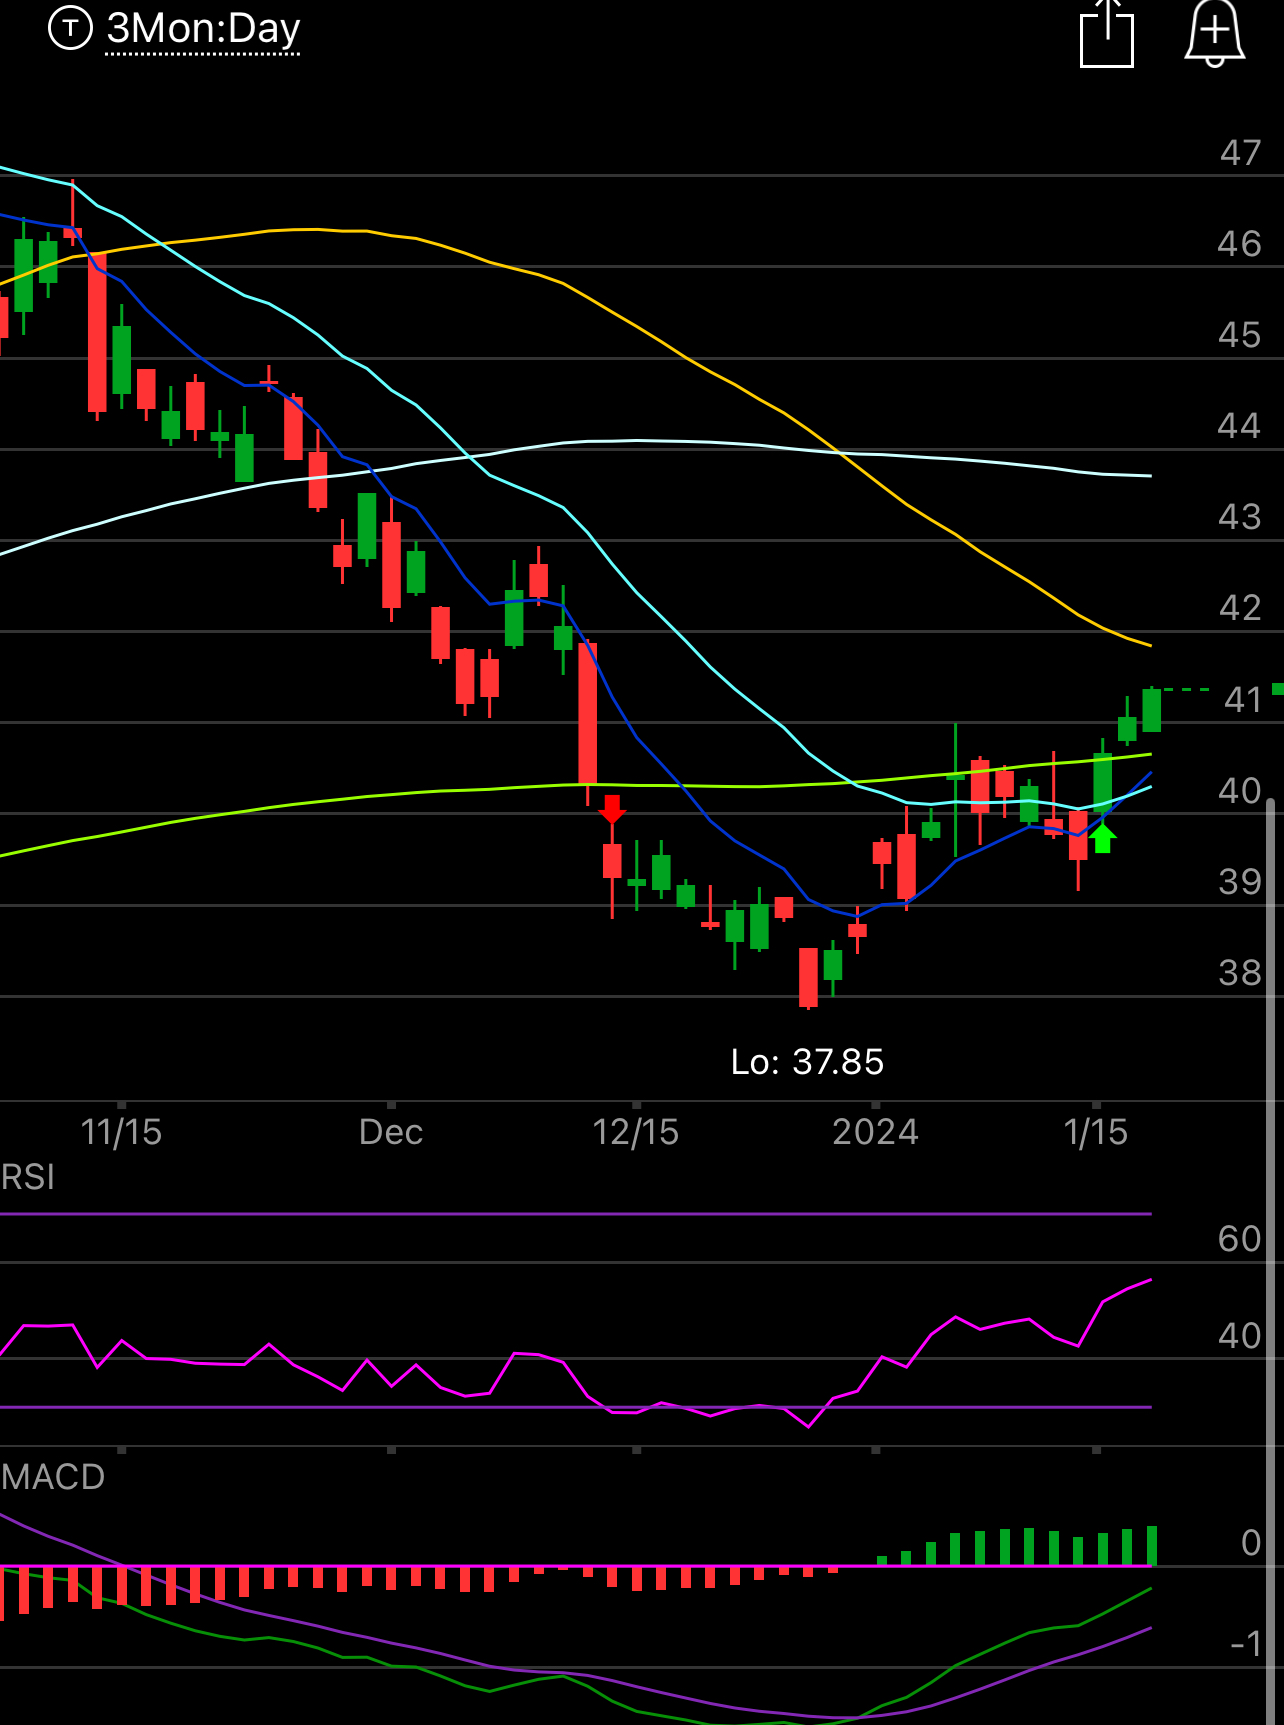1284x1725 pixels.
Task: Tap the Dec date axis label
Action: point(391,1132)
